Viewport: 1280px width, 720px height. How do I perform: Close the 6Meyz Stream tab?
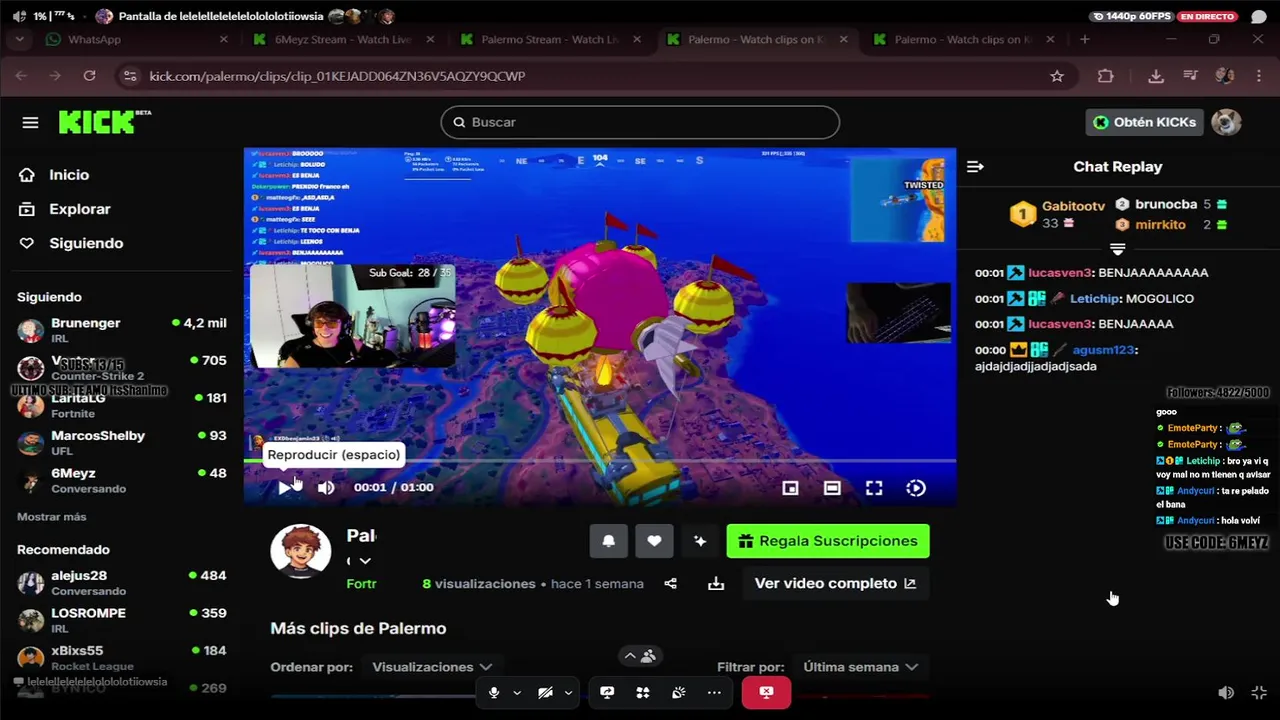431,39
